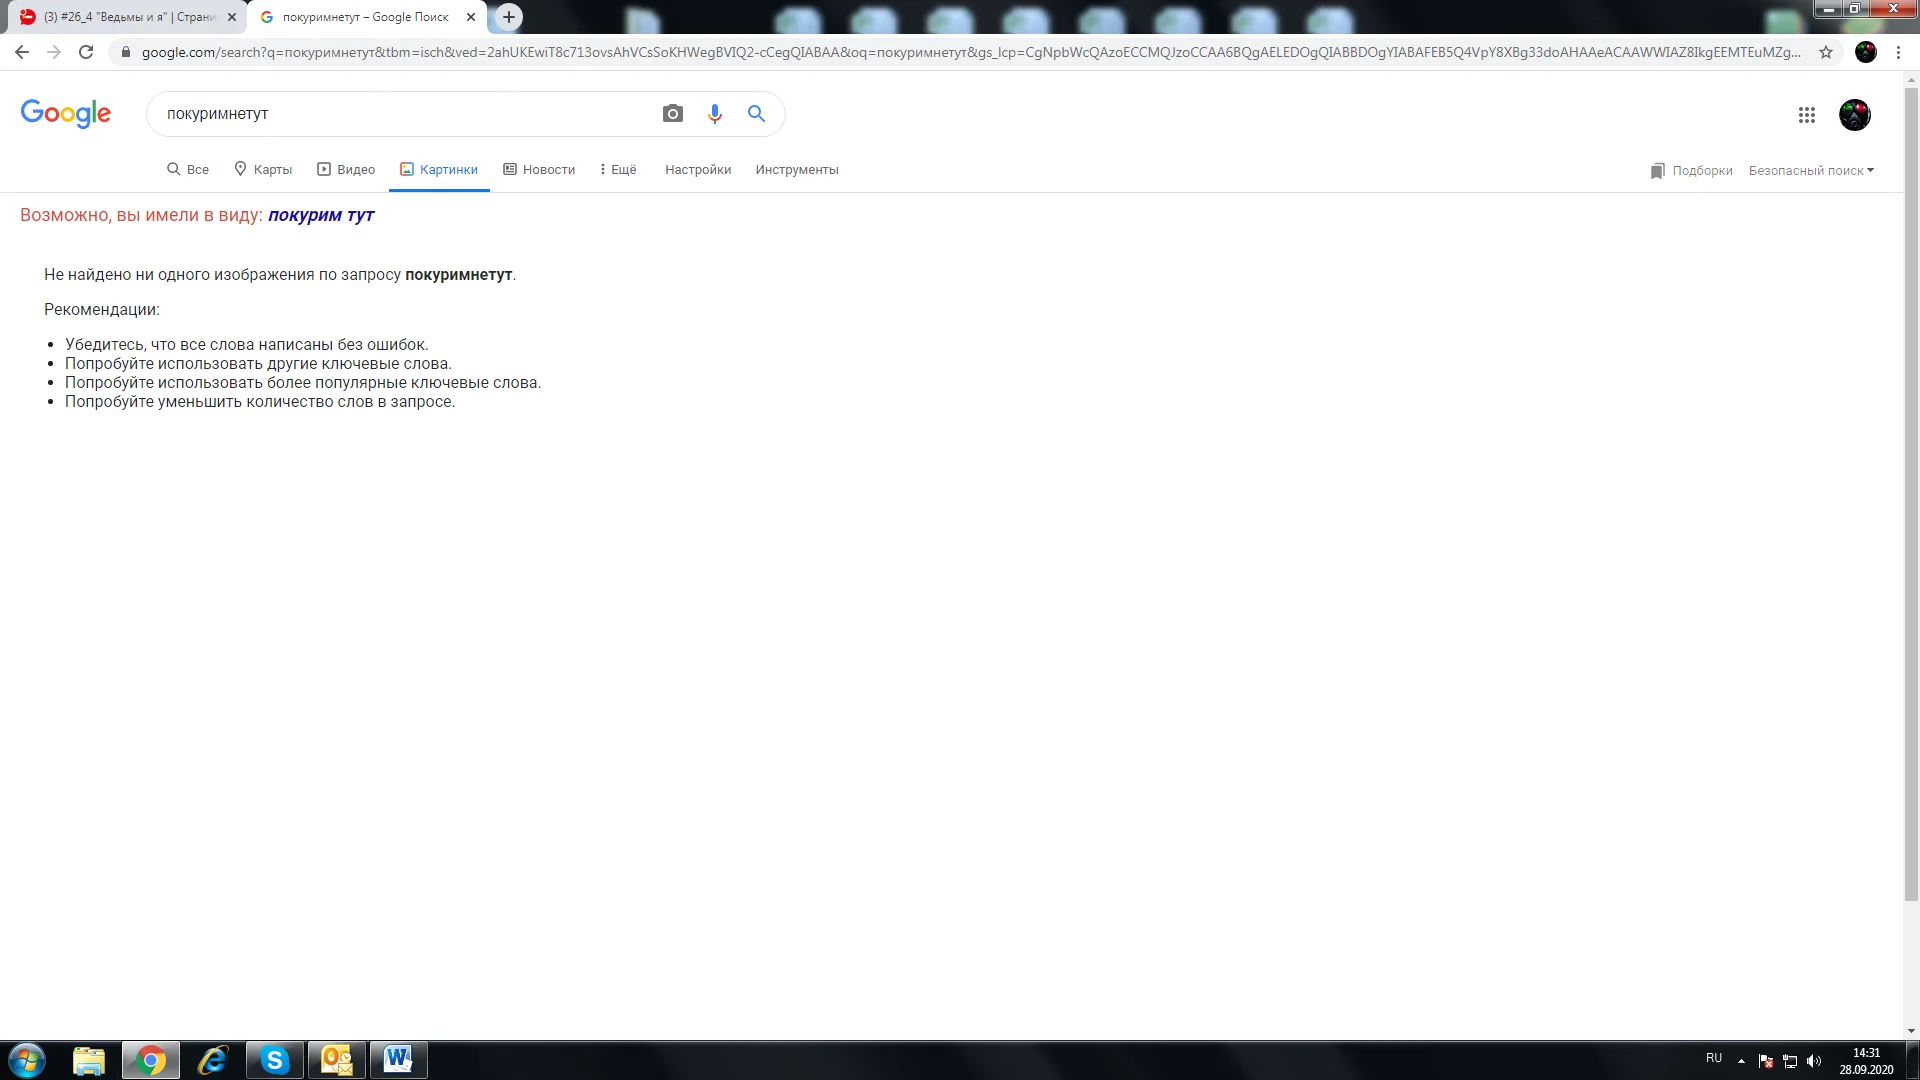1920x1080 pixels.
Task: Click the blue magnifier search button
Action: click(756, 114)
